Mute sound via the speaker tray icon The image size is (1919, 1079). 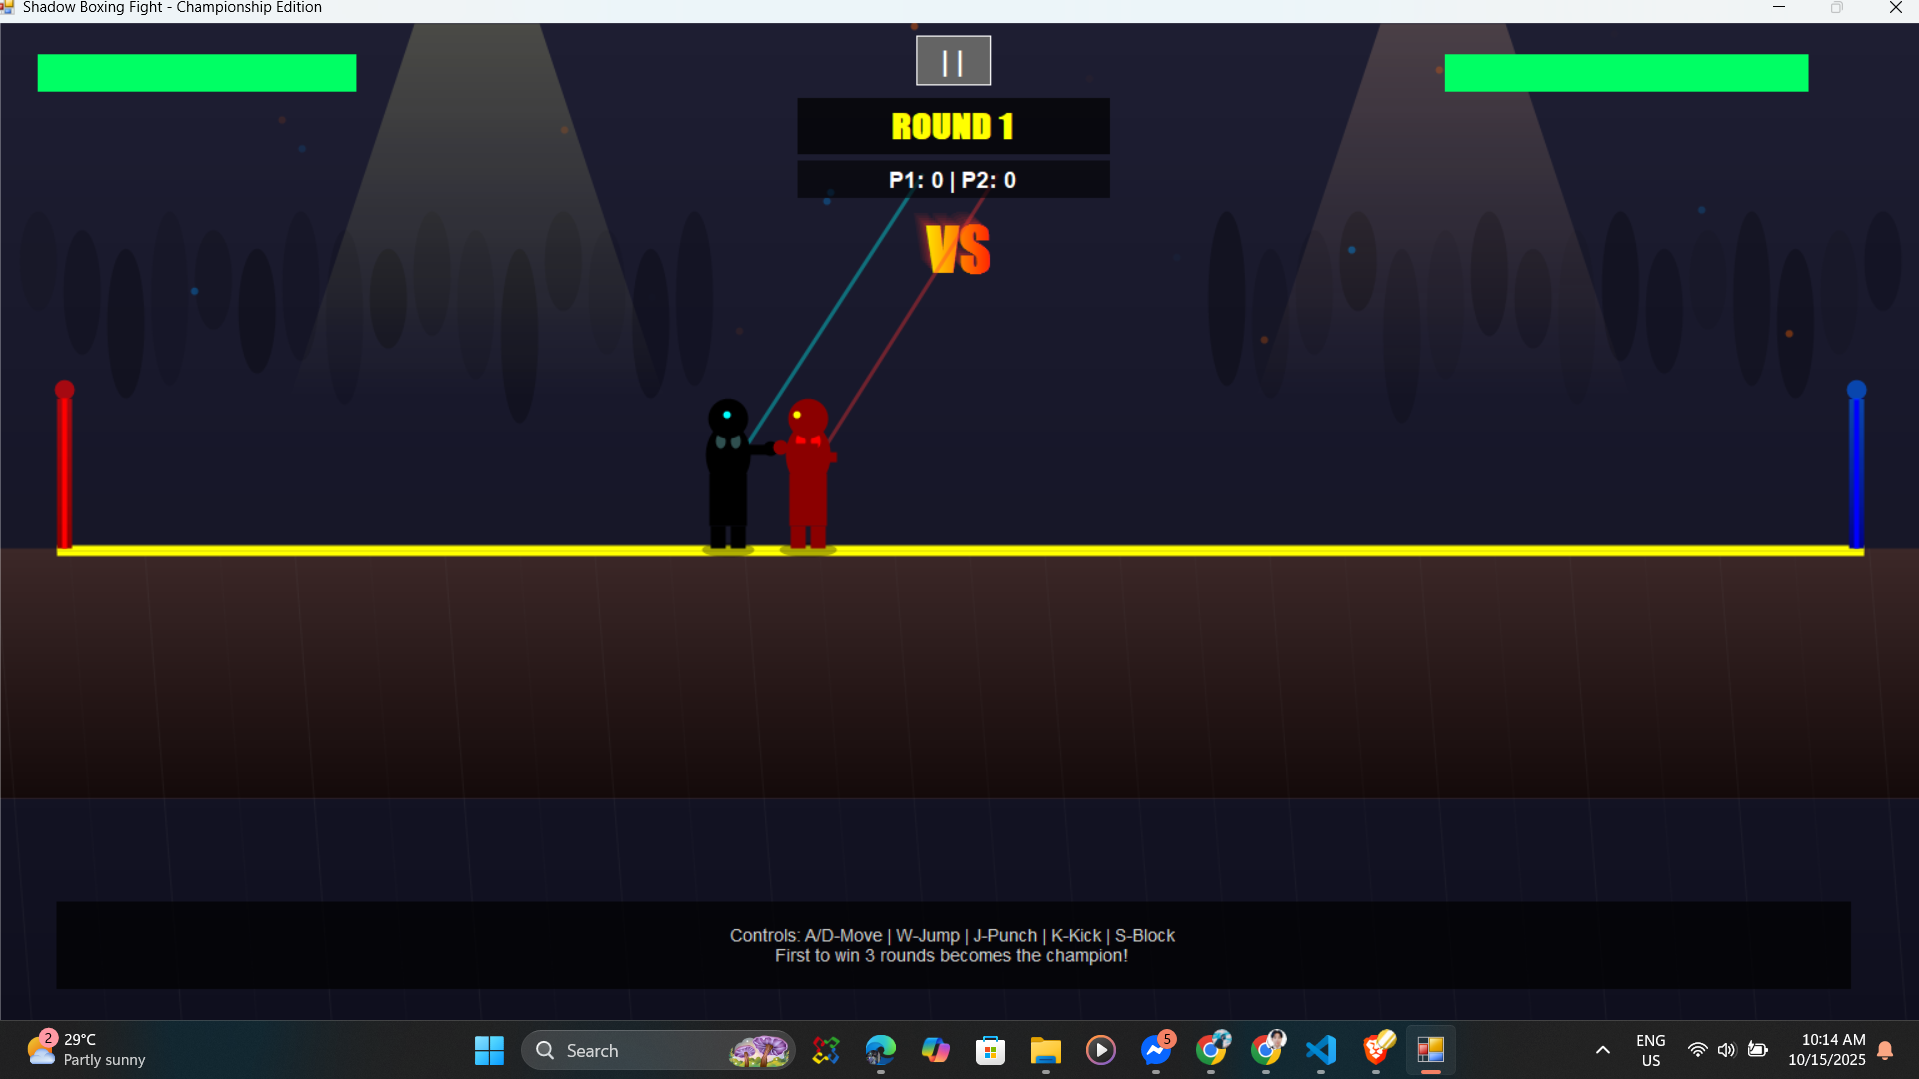click(1728, 1050)
